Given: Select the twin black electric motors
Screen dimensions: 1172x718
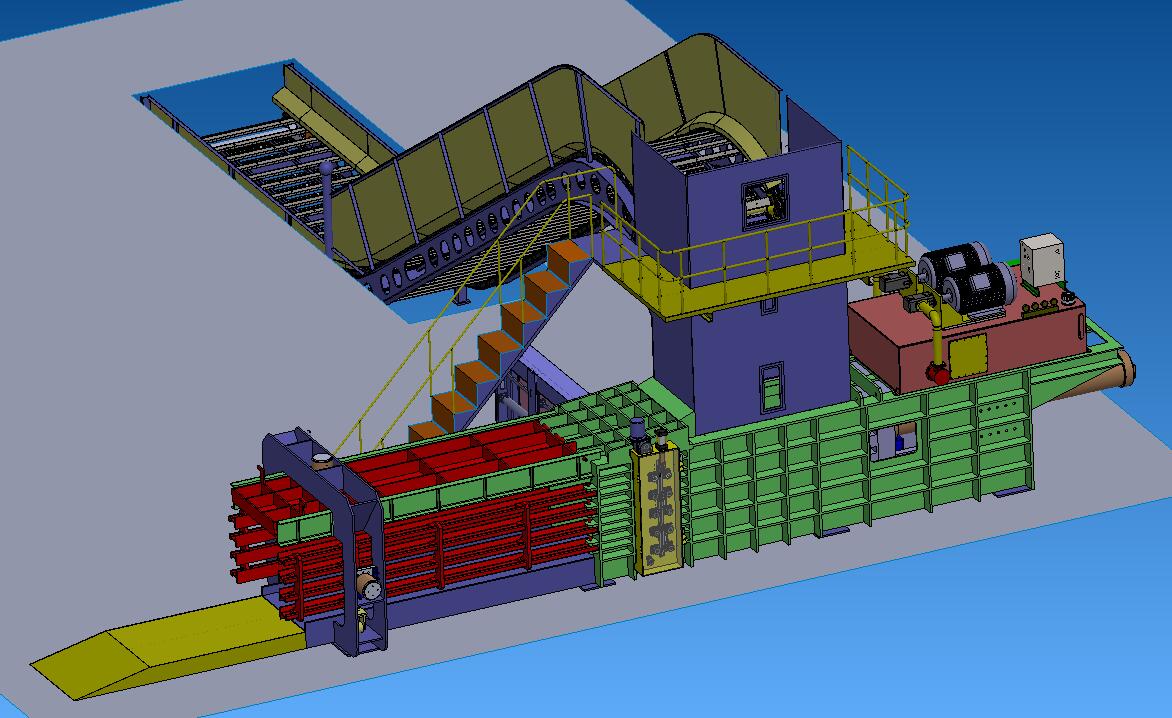Looking at the screenshot, I should [966, 277].
